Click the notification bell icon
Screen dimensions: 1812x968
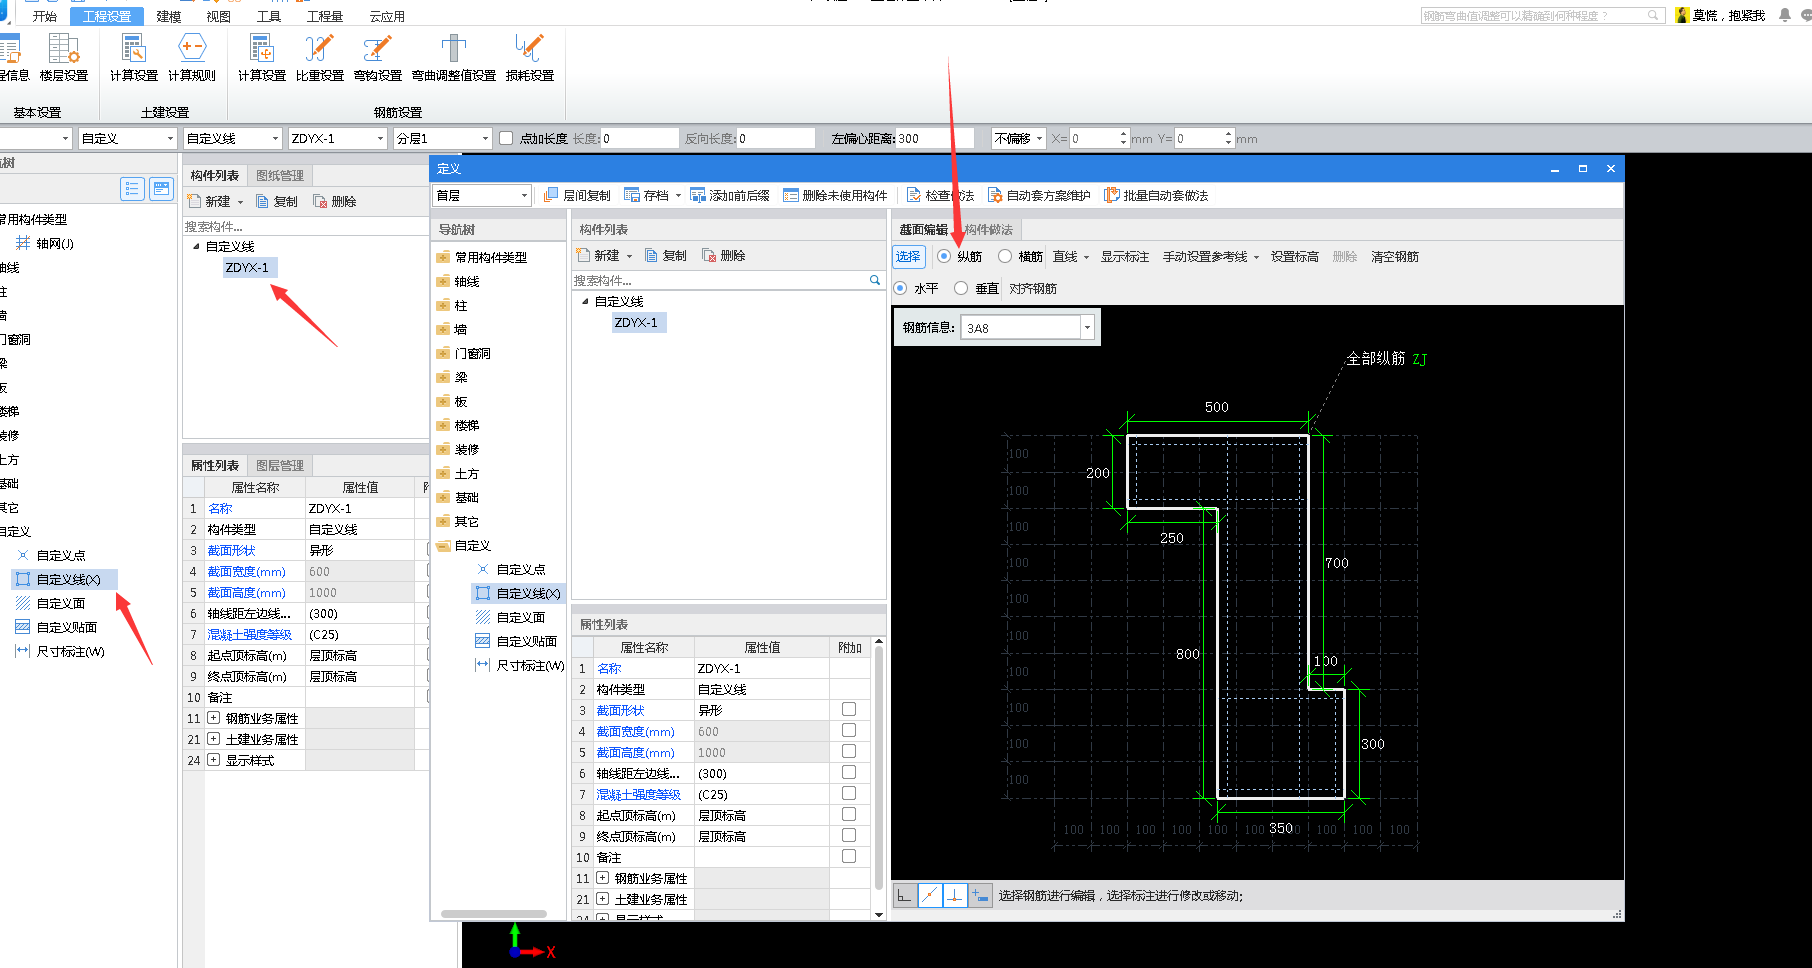pos(1785,15)
